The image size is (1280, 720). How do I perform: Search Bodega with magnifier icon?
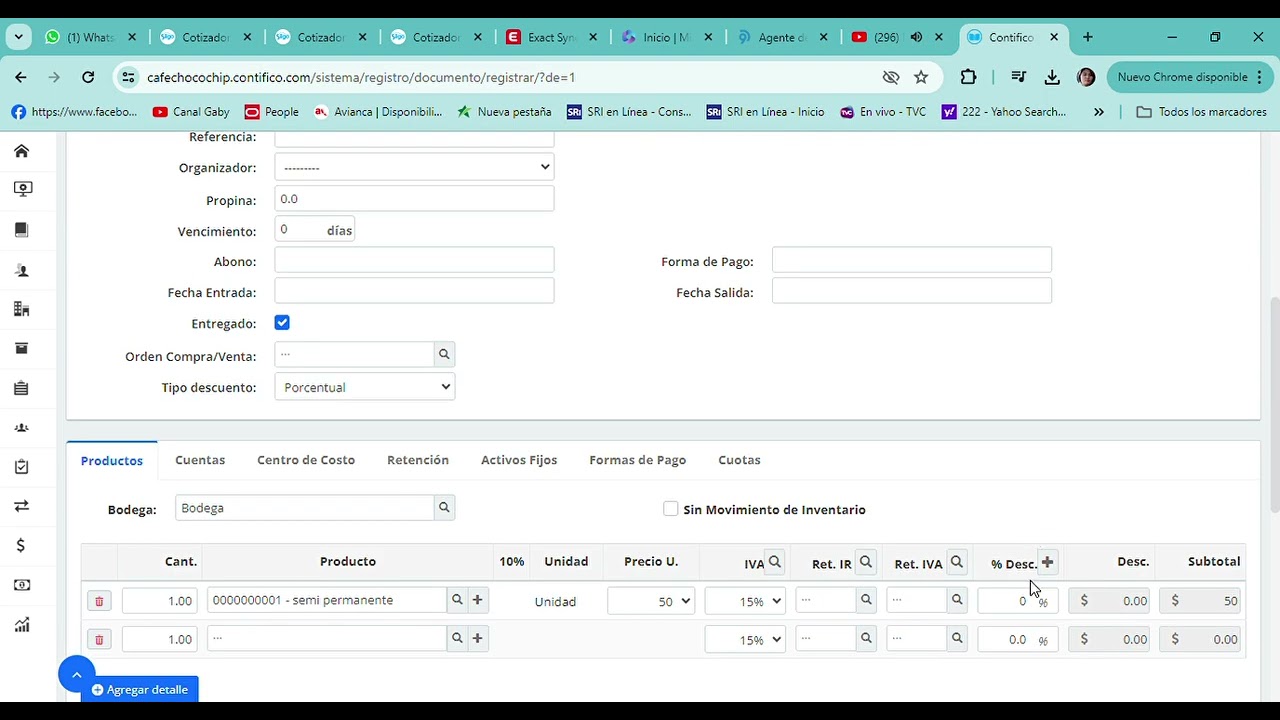tap(444, 508)
